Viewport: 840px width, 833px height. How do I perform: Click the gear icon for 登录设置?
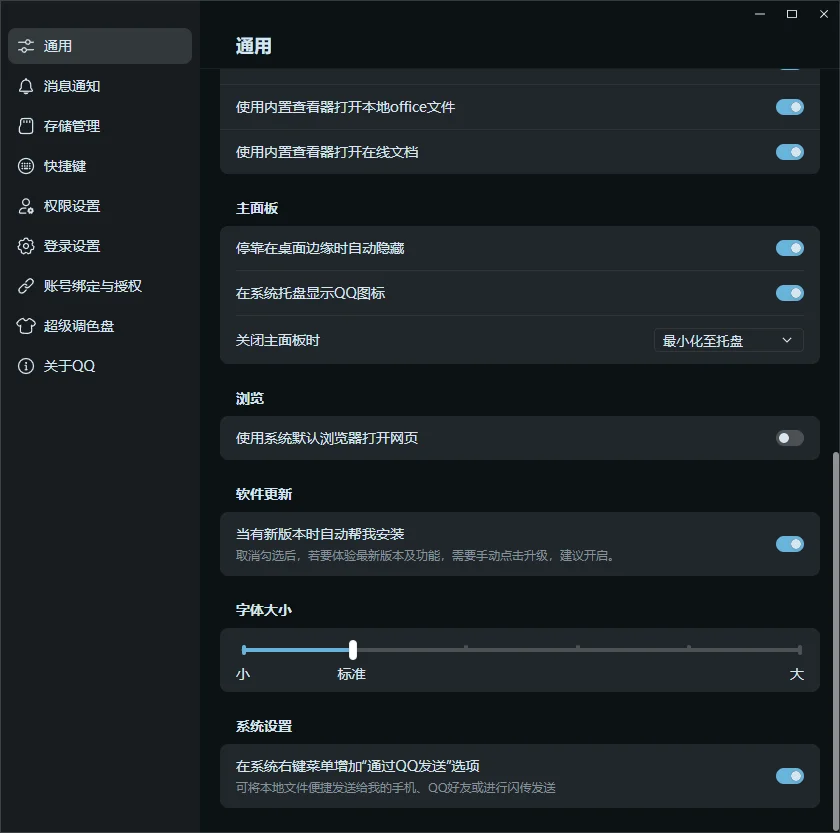26,246
